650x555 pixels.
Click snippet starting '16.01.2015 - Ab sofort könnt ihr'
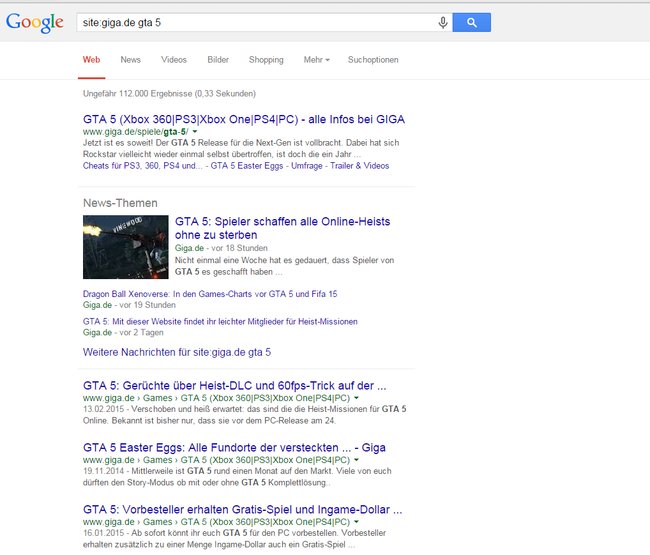(234, 539)
